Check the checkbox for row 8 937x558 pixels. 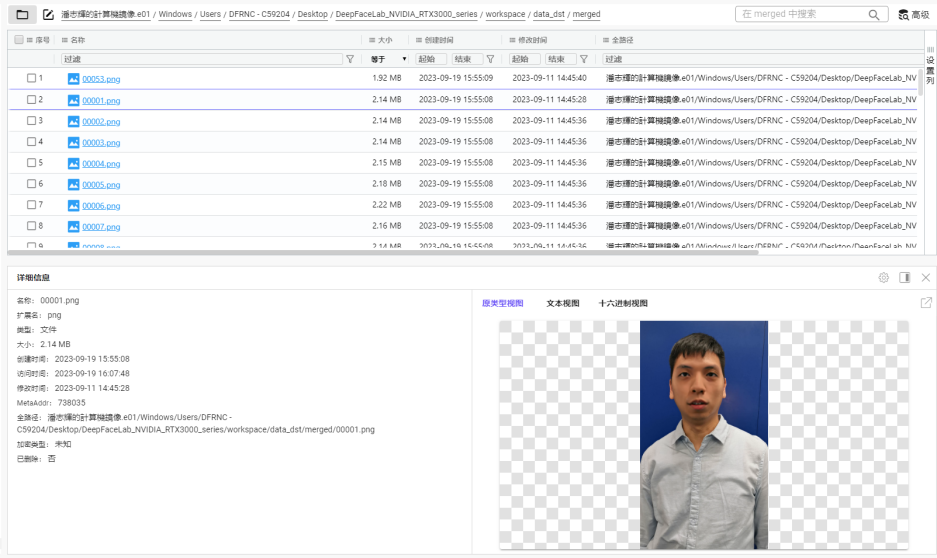click(31, 226)
